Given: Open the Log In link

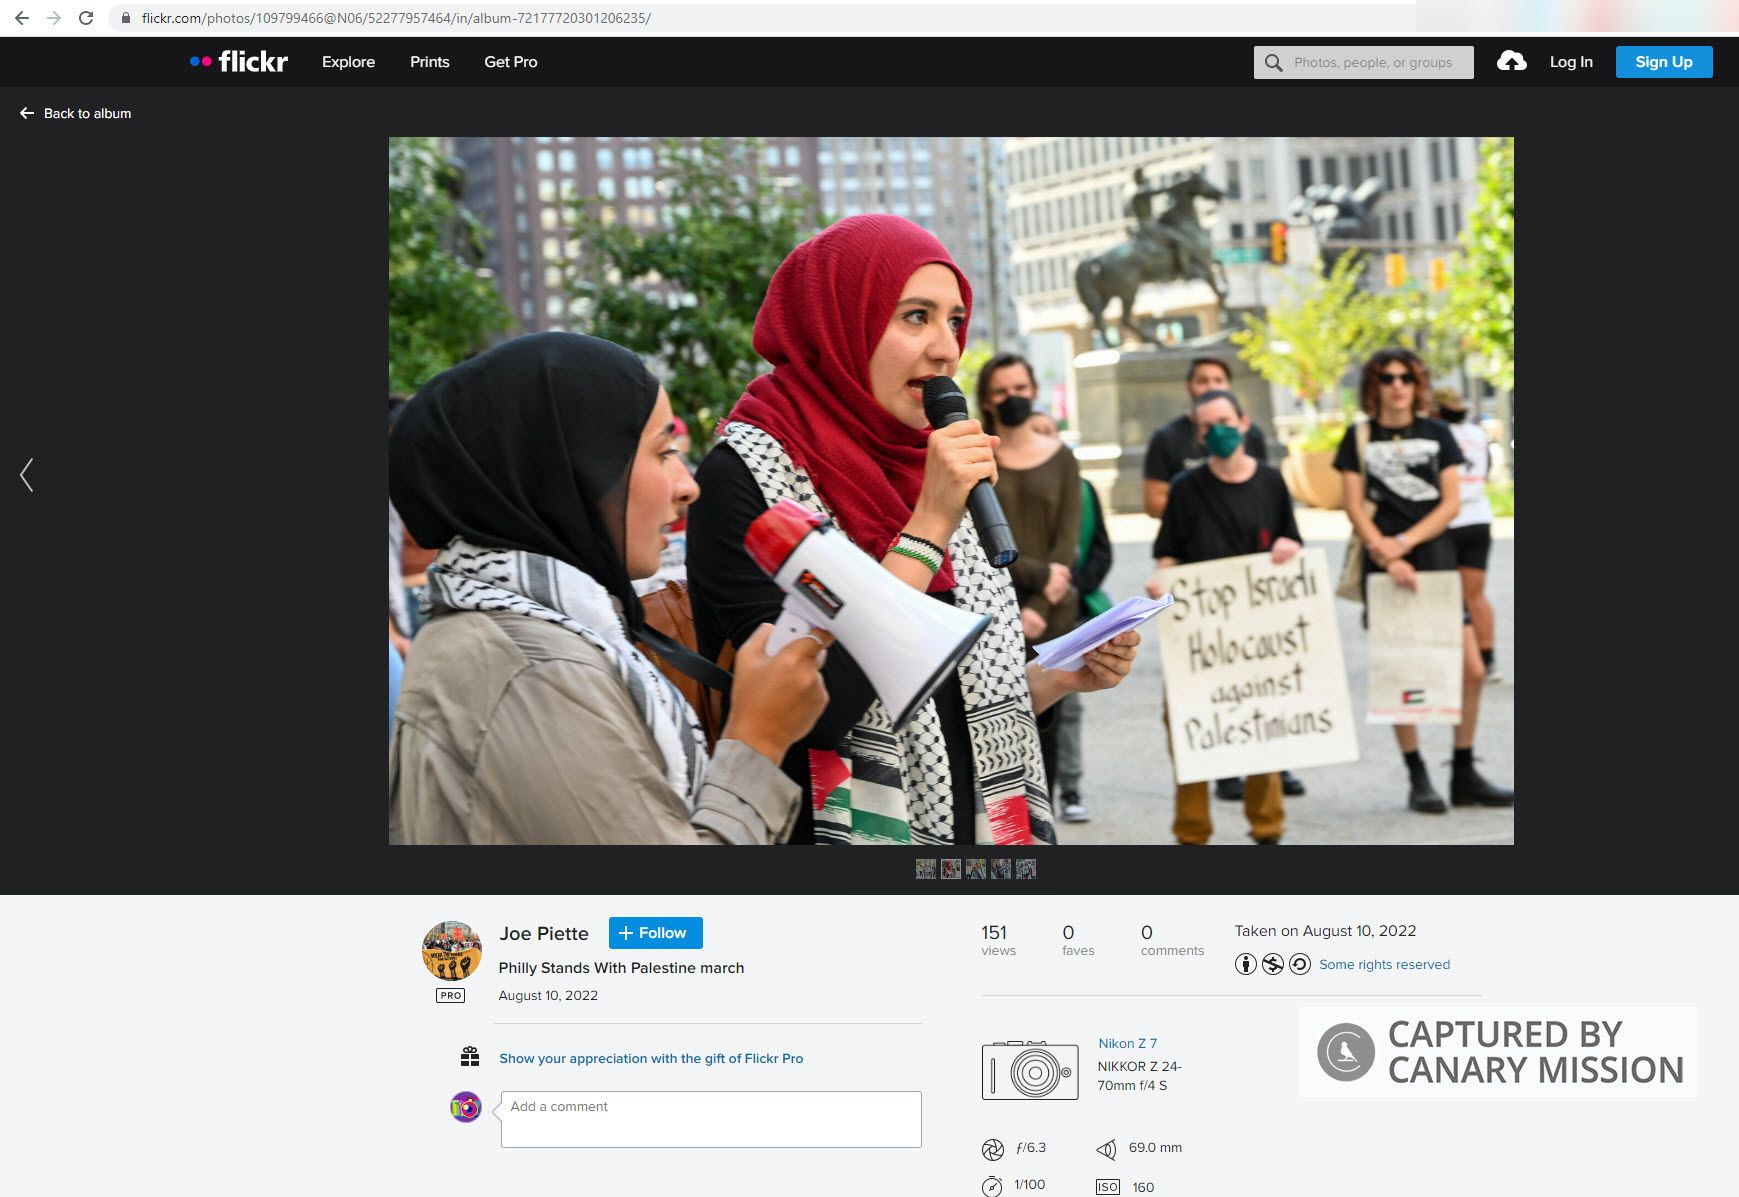Looking at the screenshot, I should click(1570, 62).
